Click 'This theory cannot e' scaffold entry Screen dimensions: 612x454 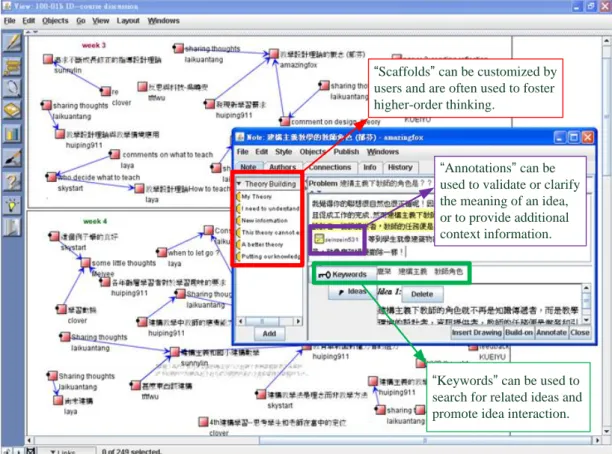click(270, 232)
